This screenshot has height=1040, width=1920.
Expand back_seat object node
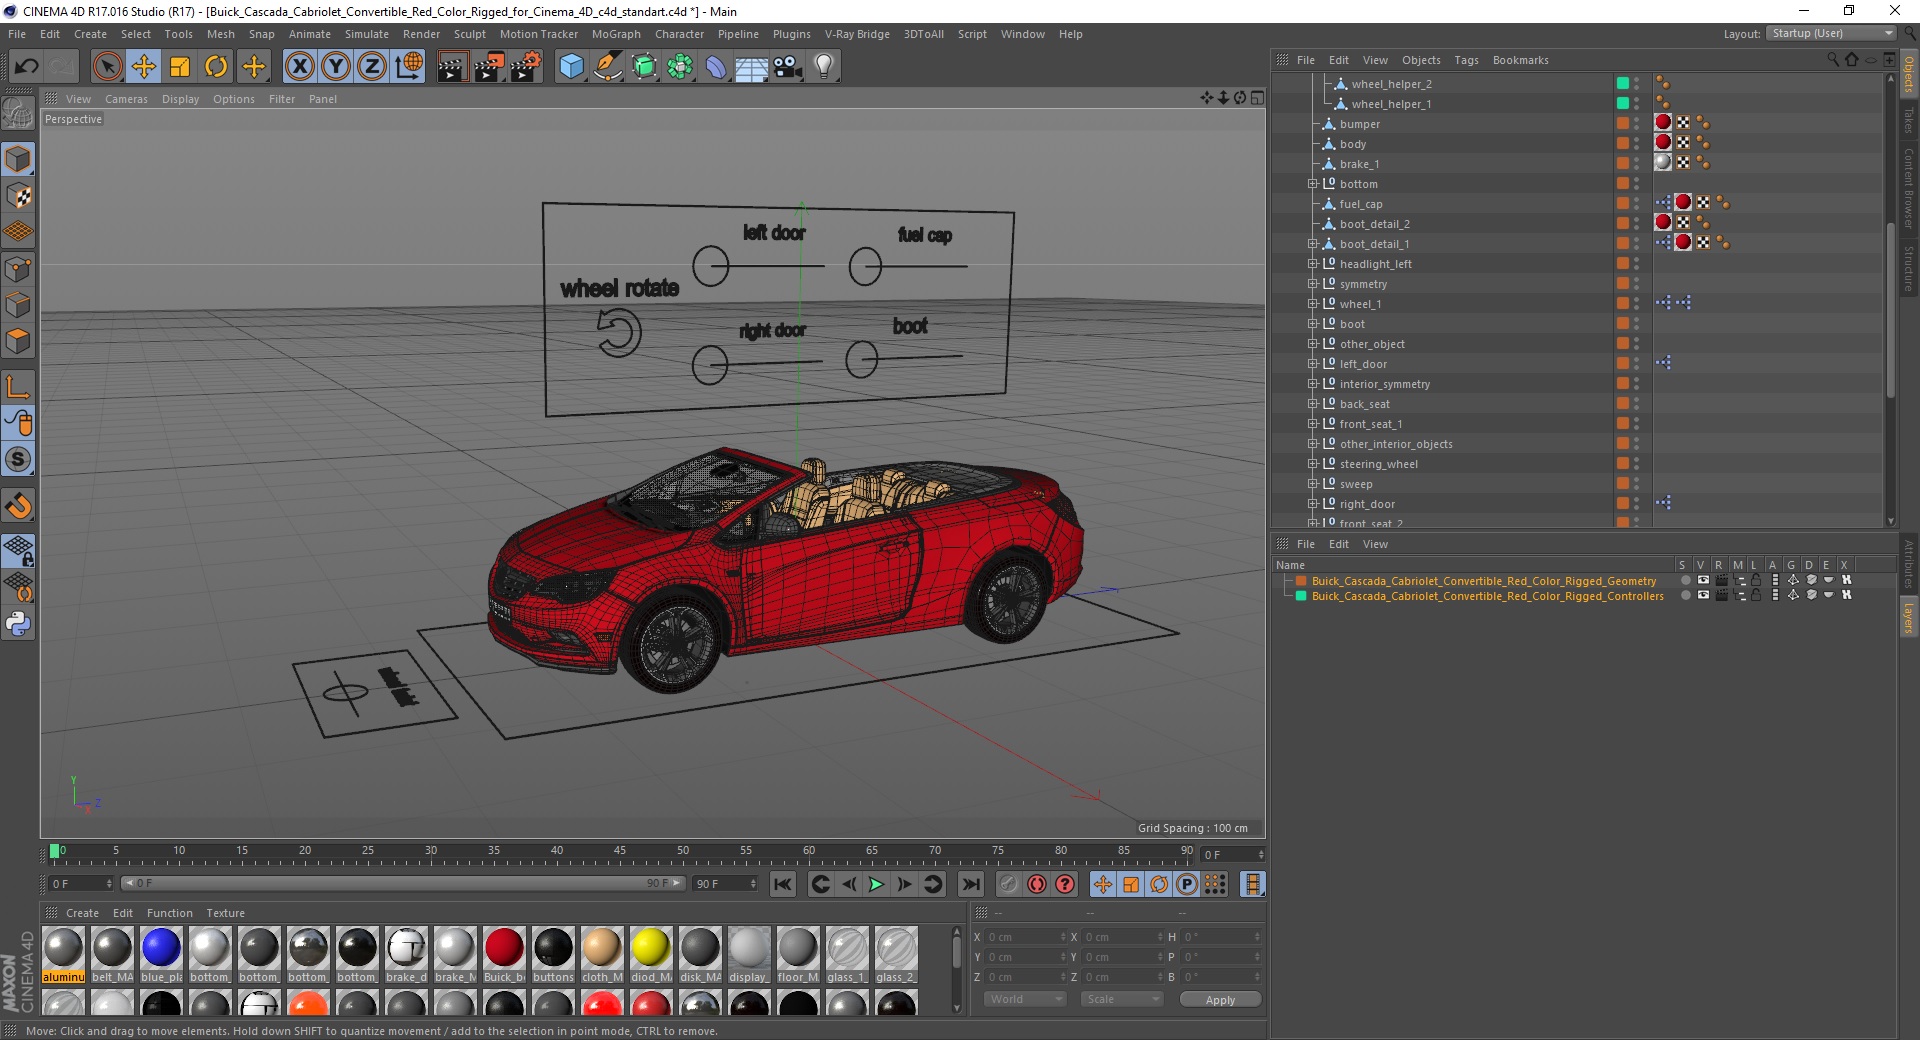click(1313, 404)
